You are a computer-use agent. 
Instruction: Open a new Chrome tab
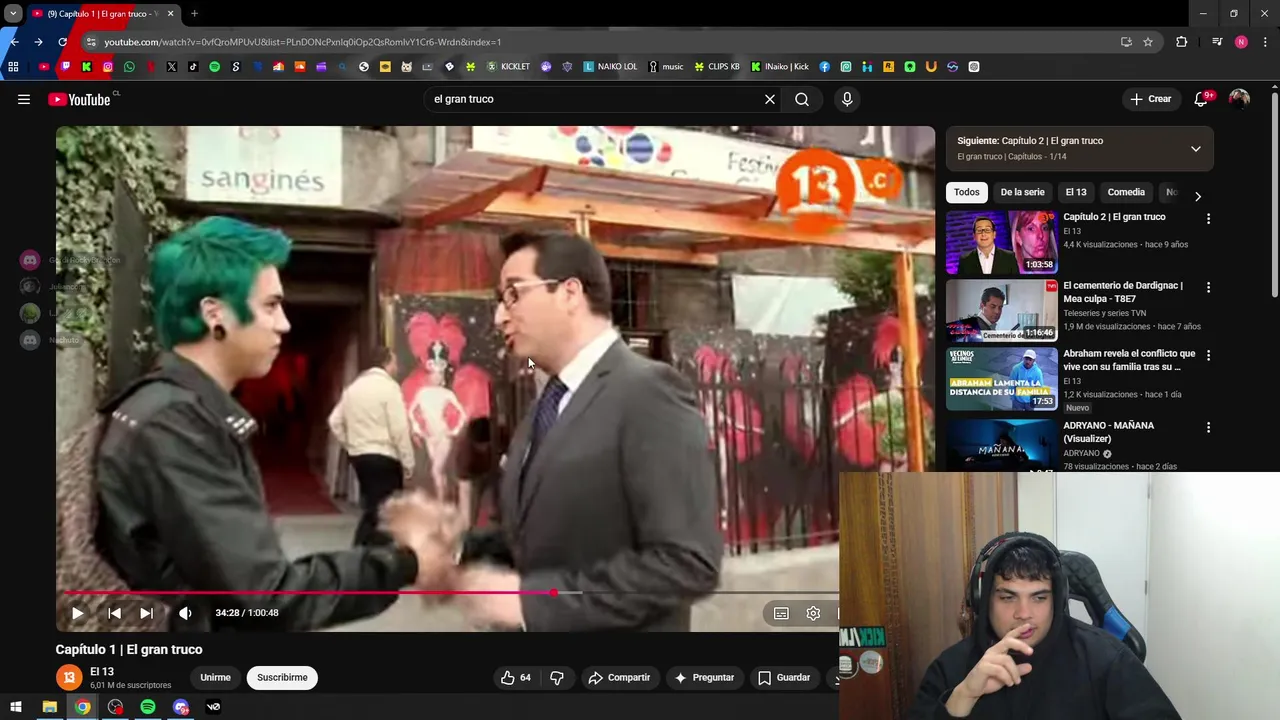pyautogui.click(x=194, y=14)
